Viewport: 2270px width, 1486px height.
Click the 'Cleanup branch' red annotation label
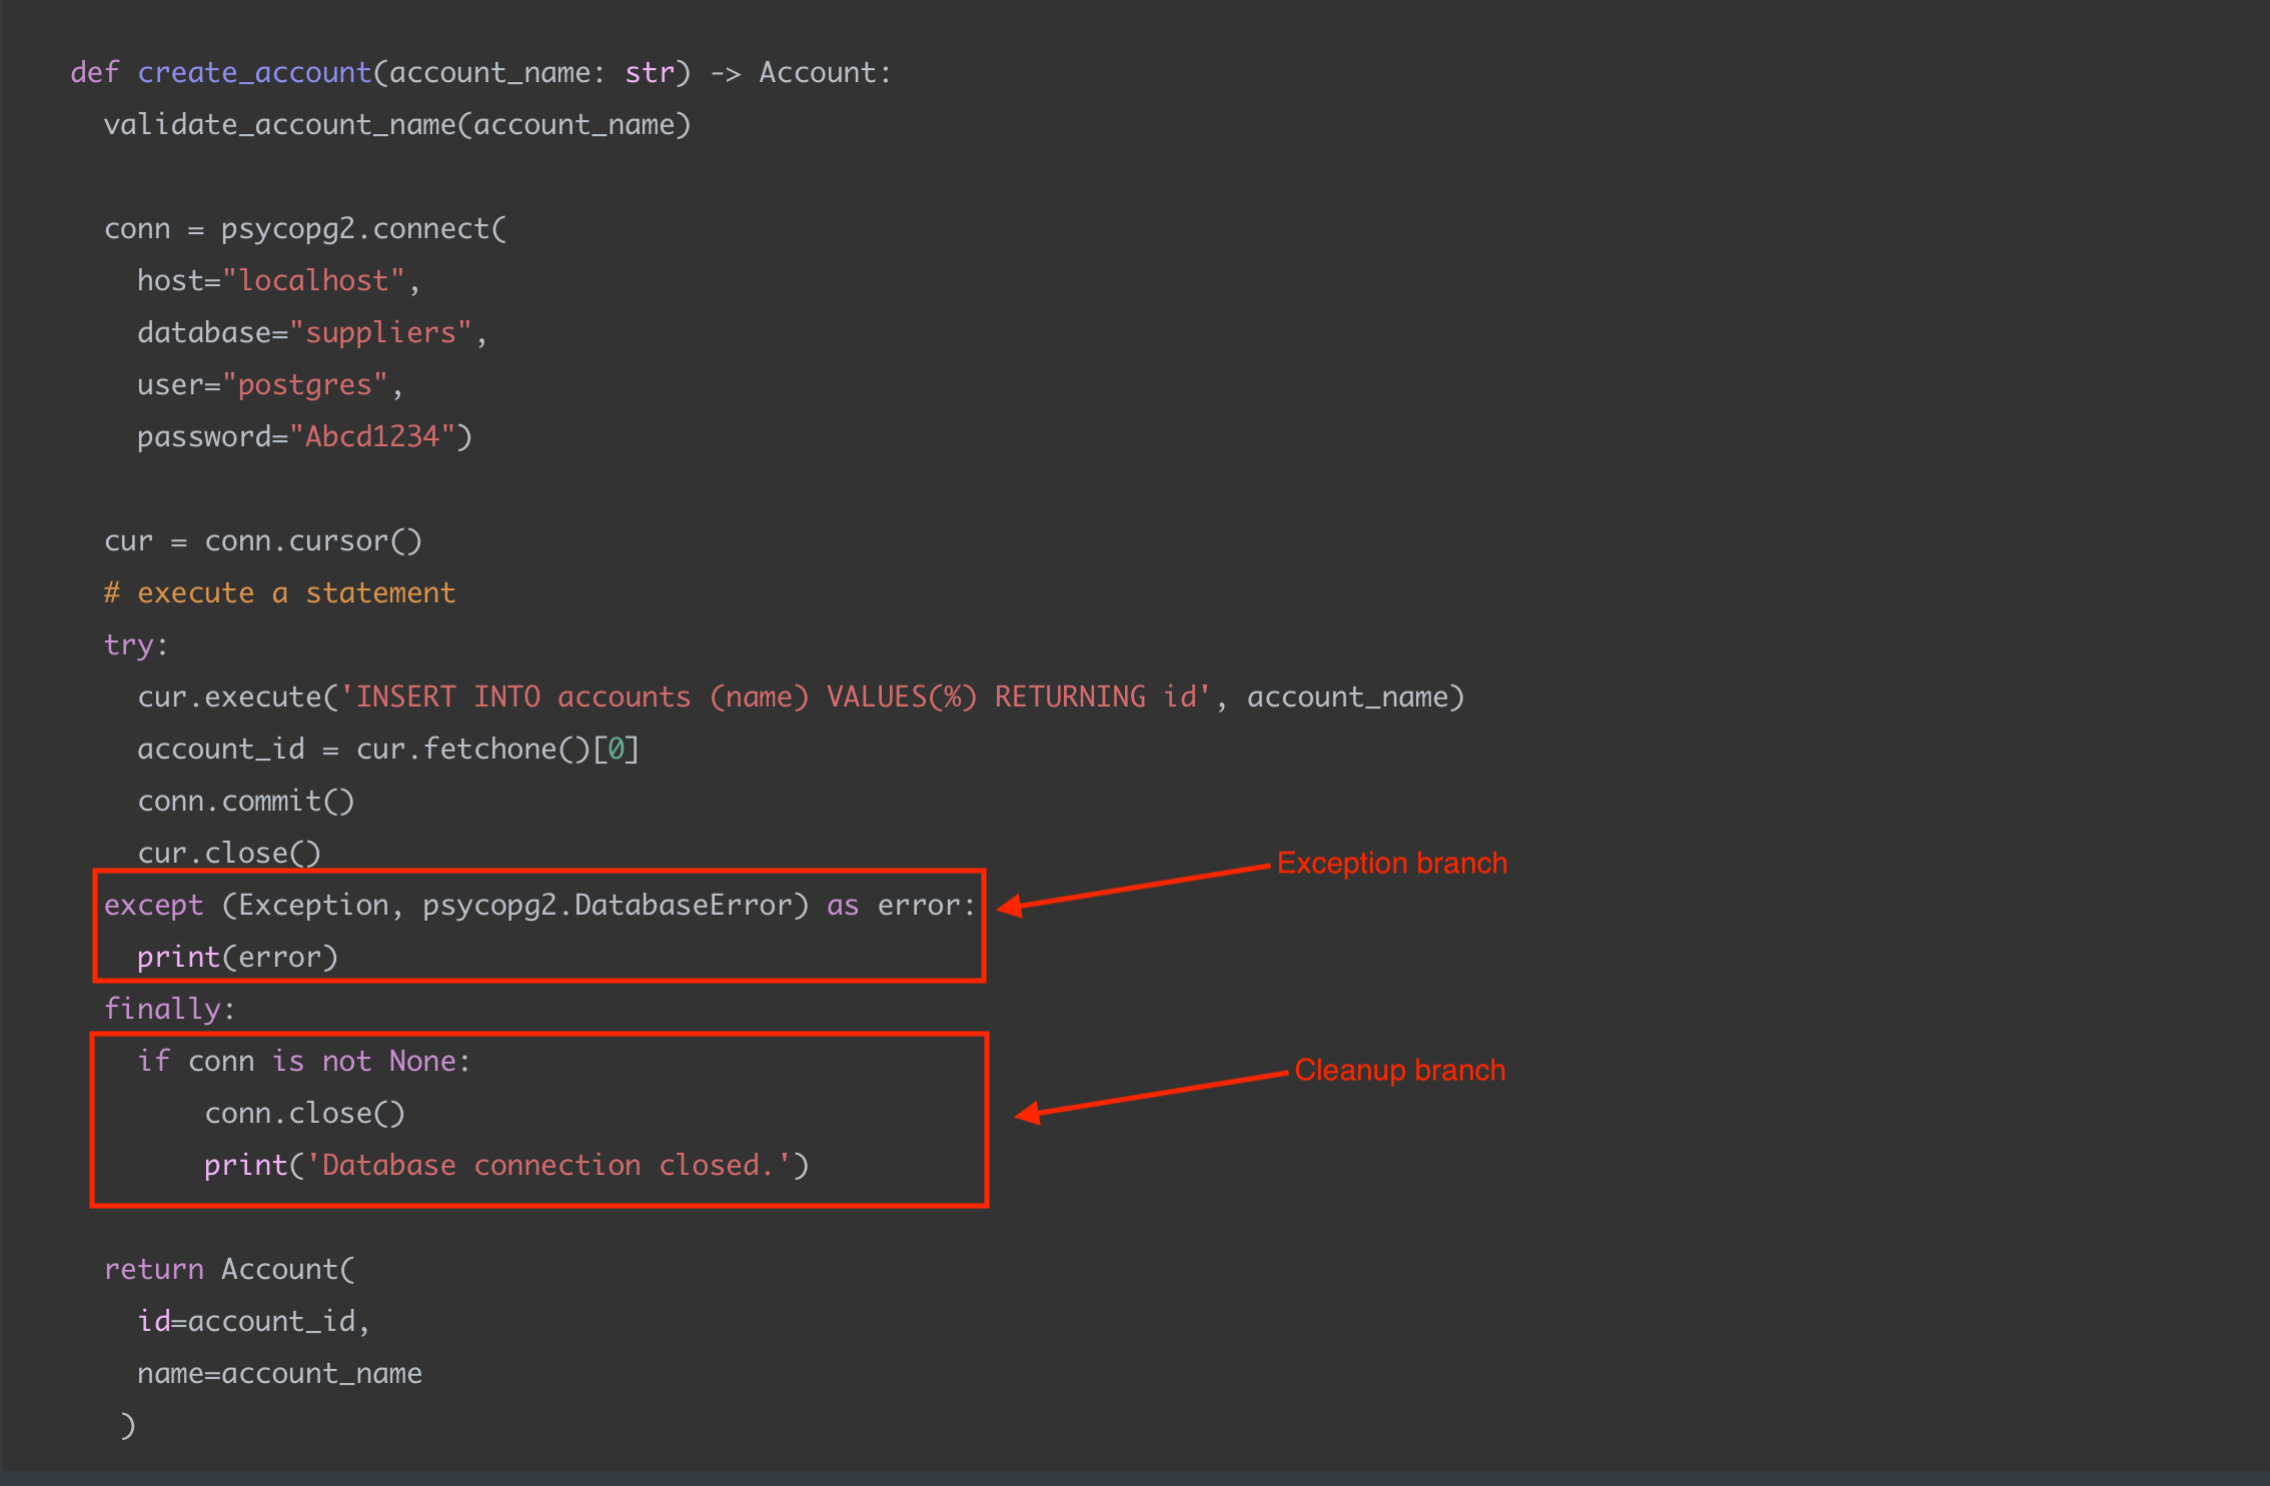pyautogui.click(x=1399, y=1070)
